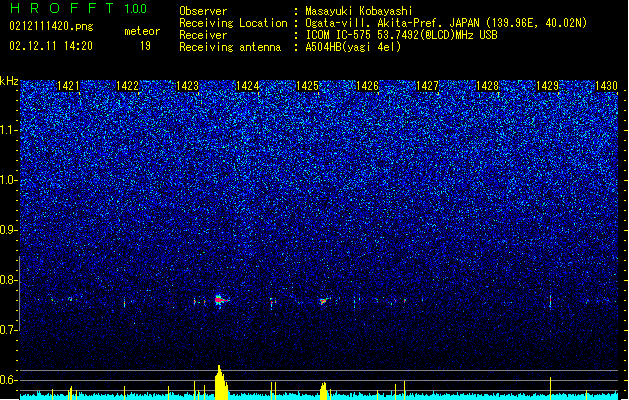Click the strongest red meteor echo in the spectrogram

click(x=220, y=300)
